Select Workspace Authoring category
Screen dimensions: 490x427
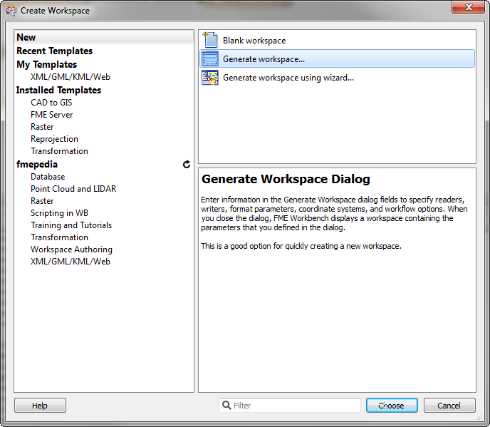[x=71, y=250]
